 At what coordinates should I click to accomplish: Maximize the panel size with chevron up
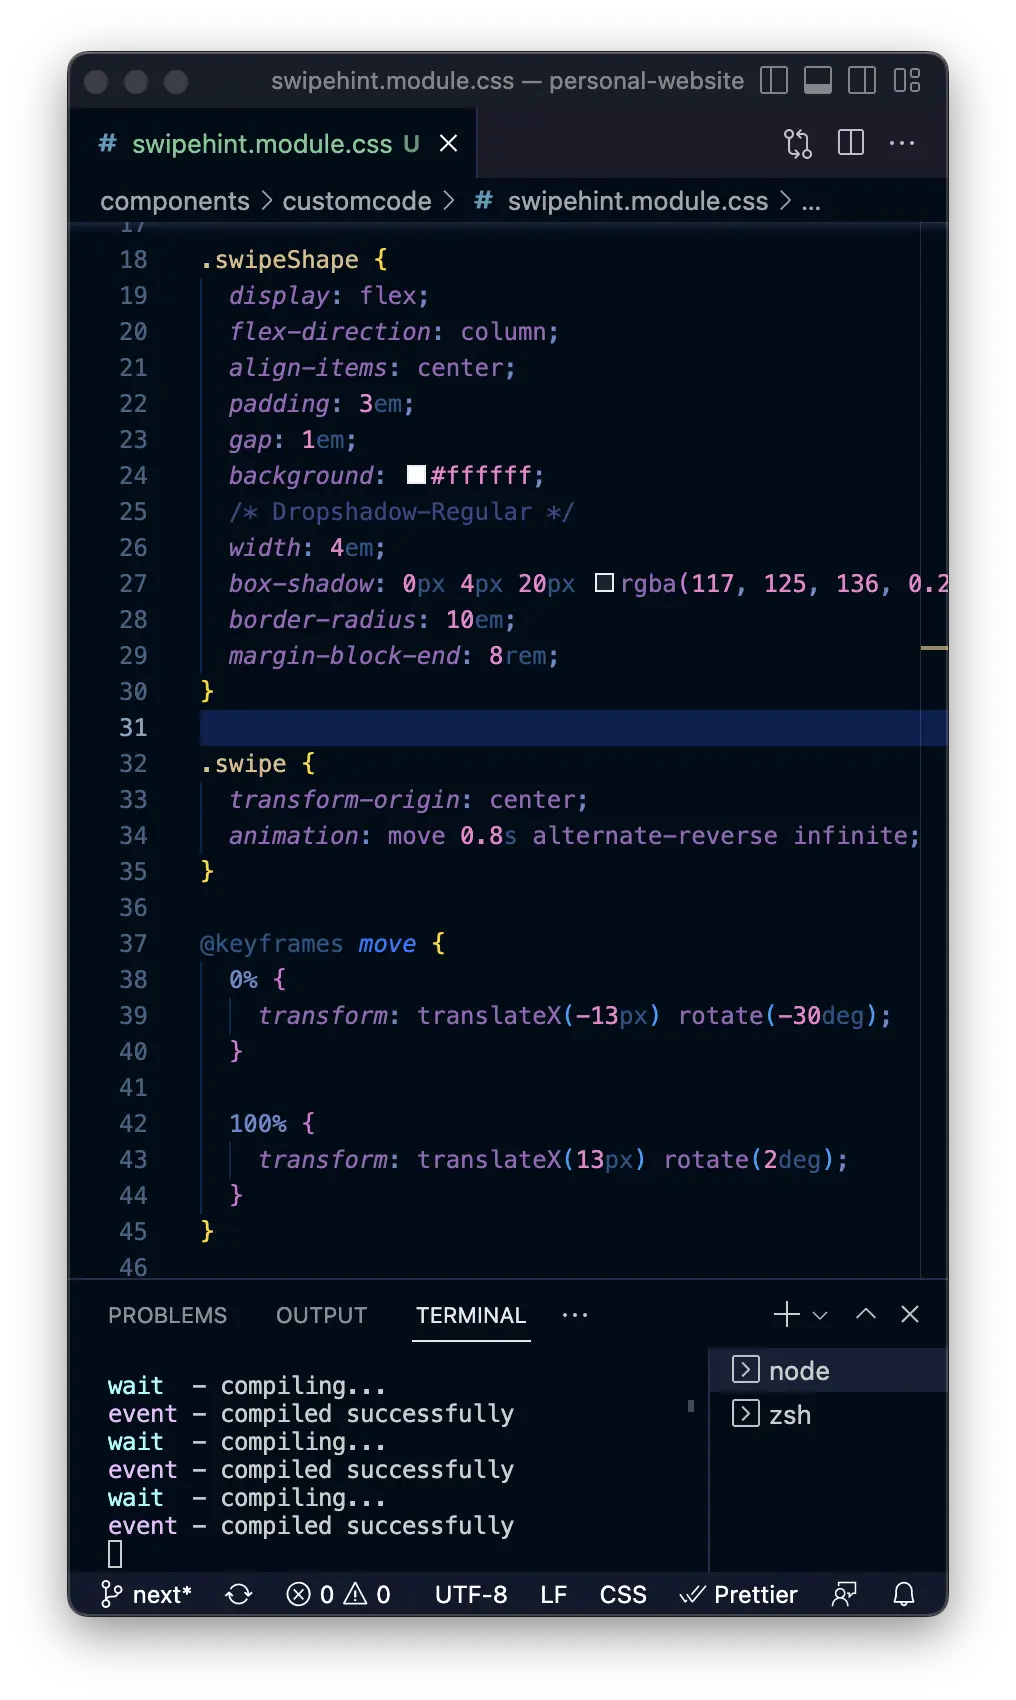pyautogui.click(x=866, y=1314)
